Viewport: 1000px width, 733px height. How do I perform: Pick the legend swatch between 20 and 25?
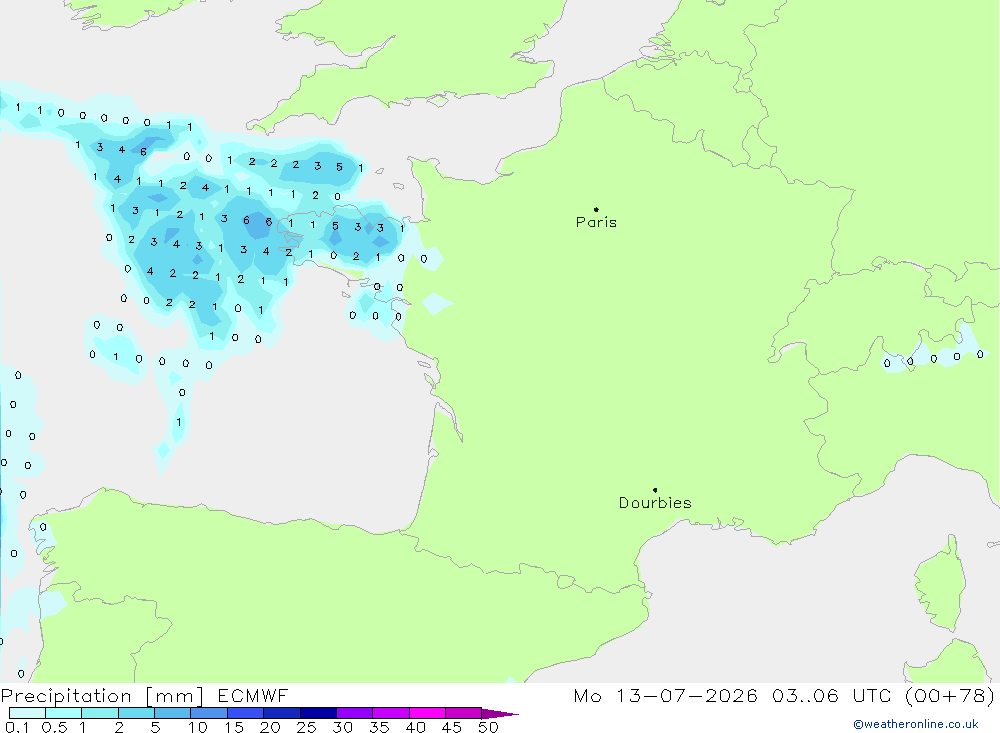pyautogui.click(x=282, y=713)
